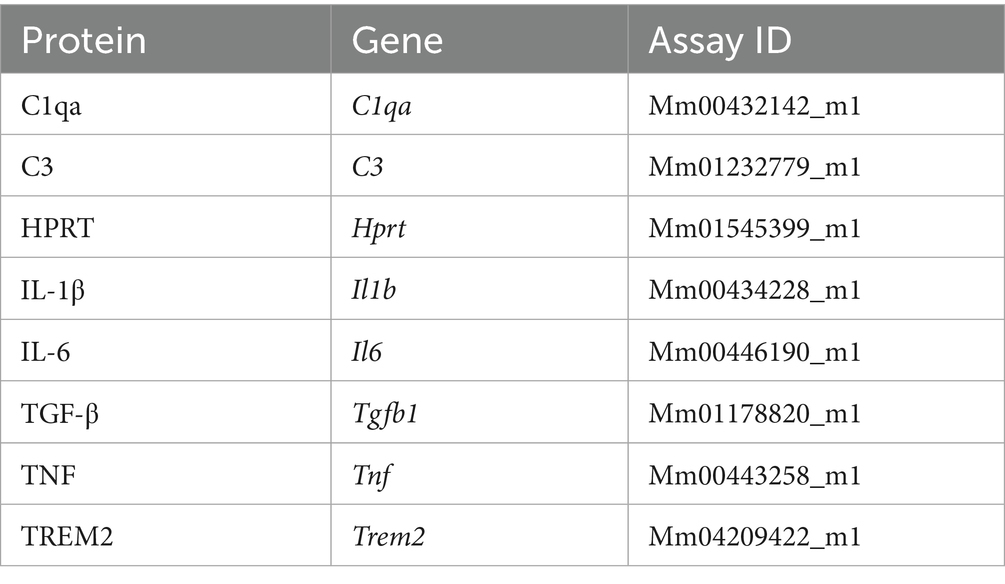Click assay ID Mm01232779_m1
Viewport: 1005px width, 584px height.
pos(754,167)
